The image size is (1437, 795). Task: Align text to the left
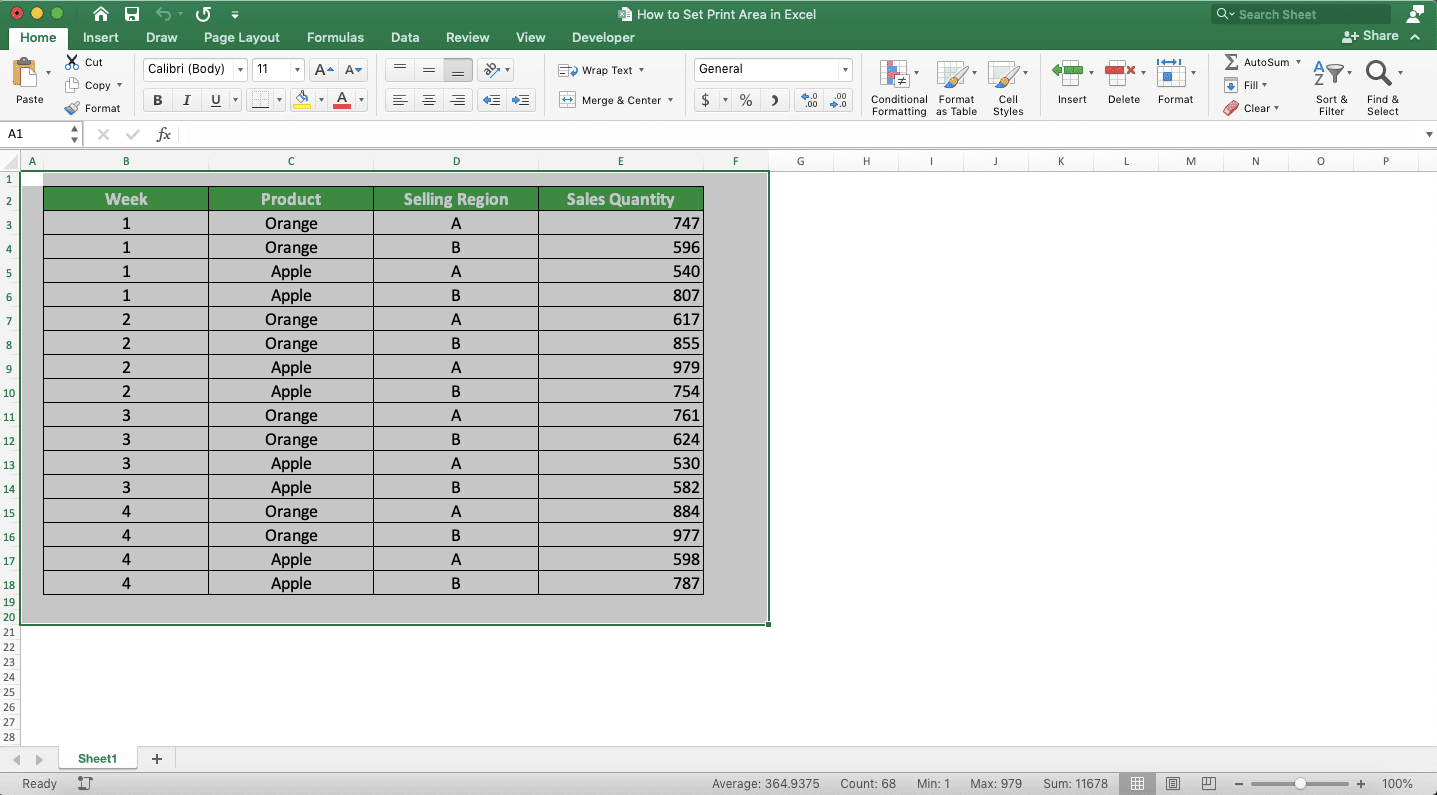[400, 100]
